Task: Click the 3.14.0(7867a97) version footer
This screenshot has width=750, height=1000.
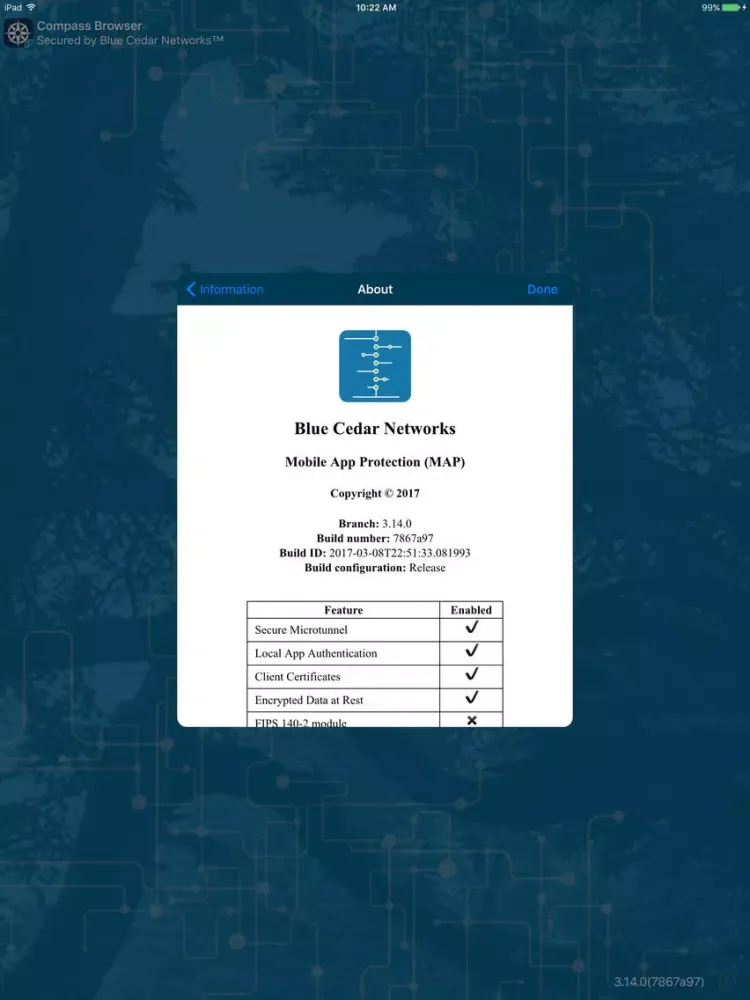Action: click(x=659, y=982)
